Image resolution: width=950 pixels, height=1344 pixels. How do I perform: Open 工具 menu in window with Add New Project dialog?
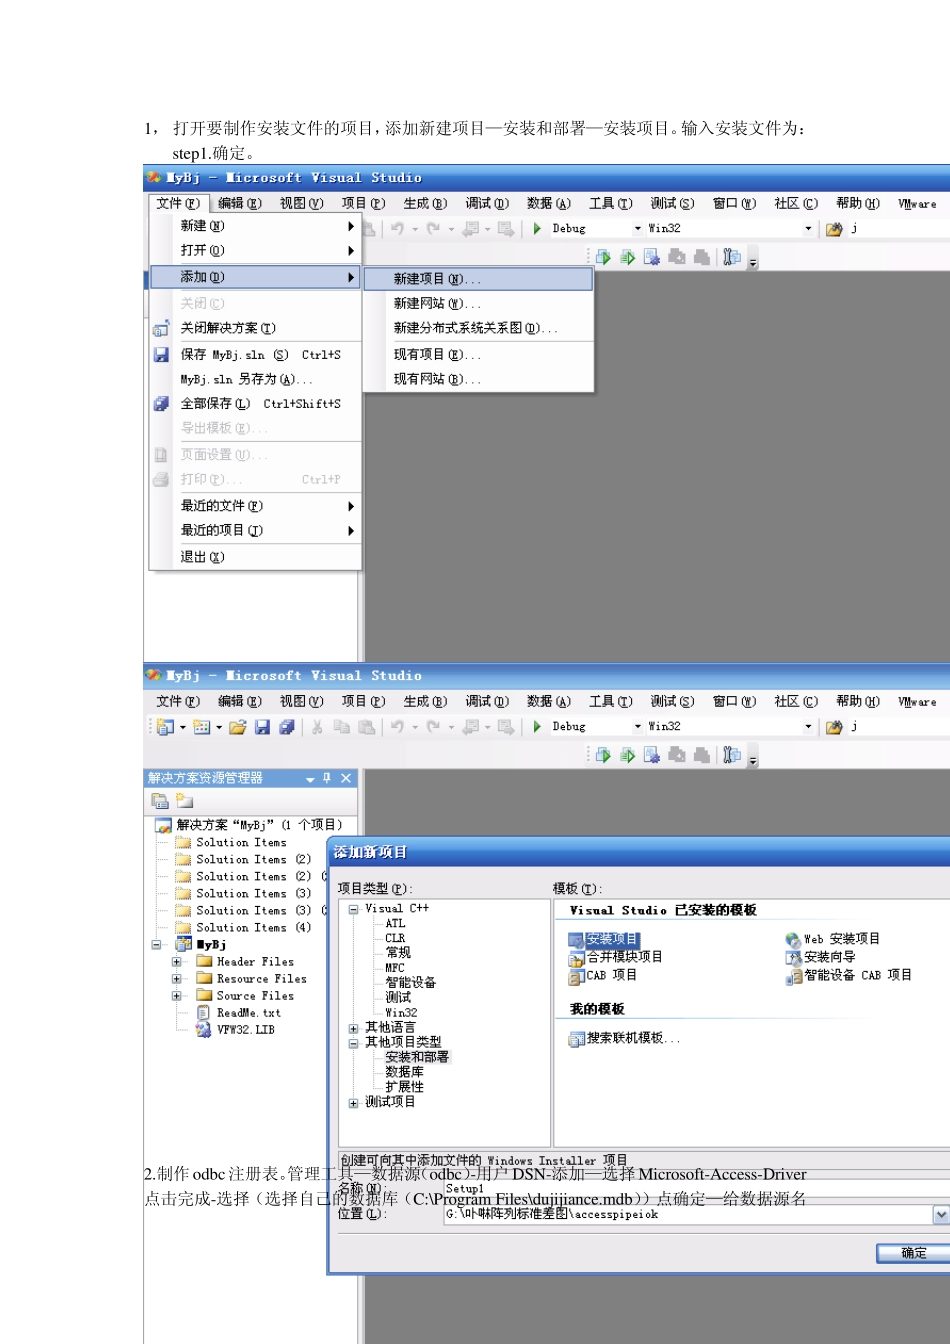point(610,701)
